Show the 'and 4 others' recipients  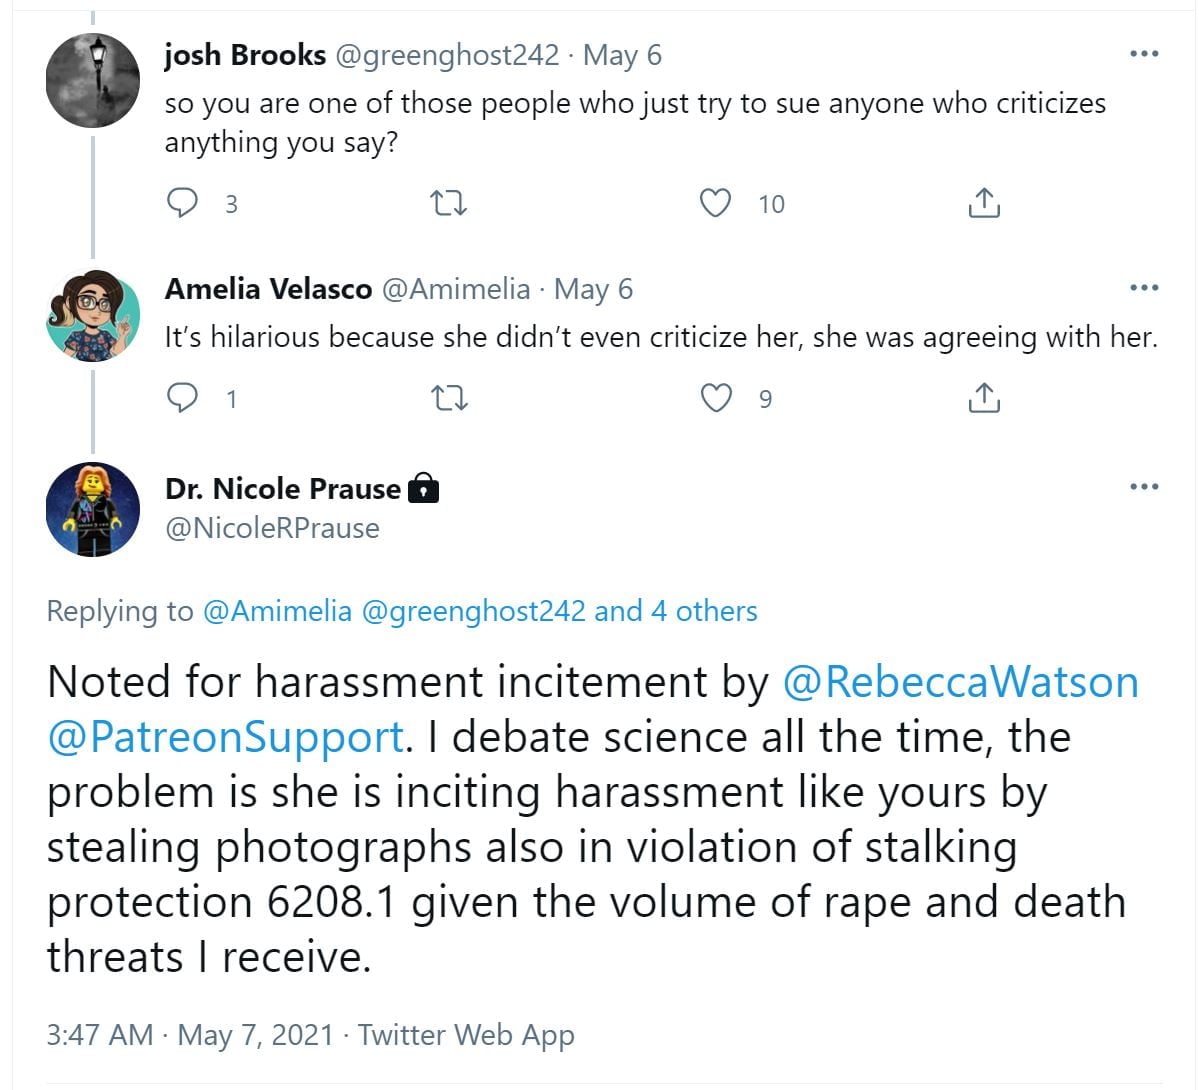pos(676,611)
